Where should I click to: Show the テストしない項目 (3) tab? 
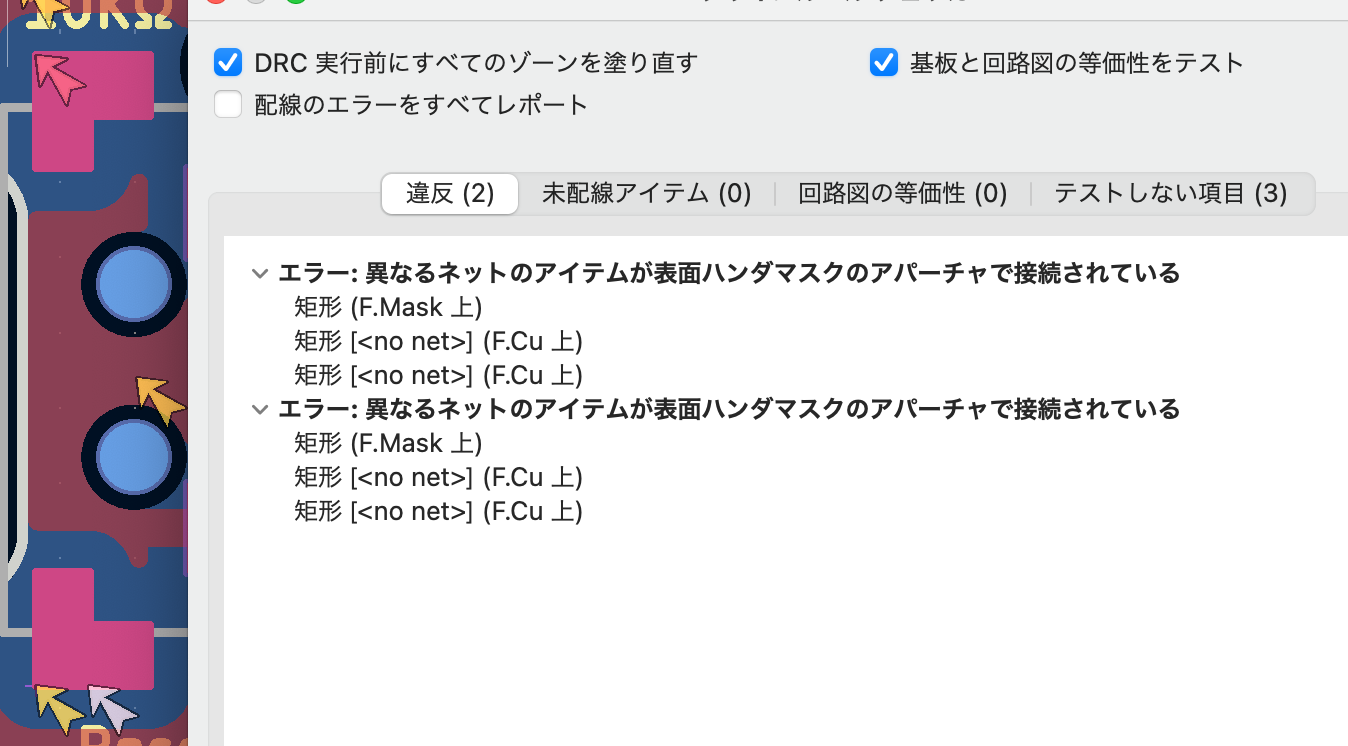tap(1170, 193)
